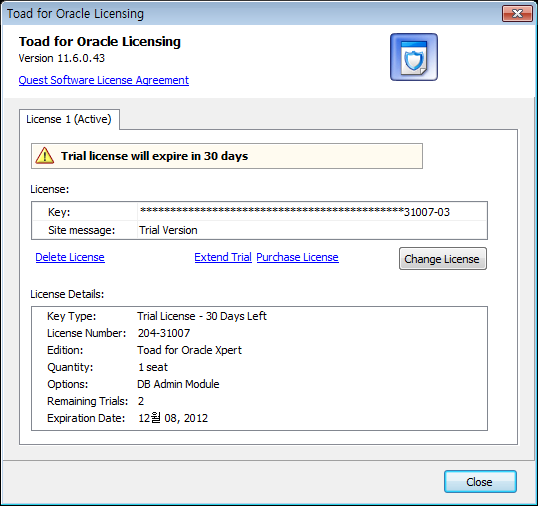Click the Options value 'DB Admin Module'
The width and height of the screenshot is (538, 506).
tap(178, 384)
